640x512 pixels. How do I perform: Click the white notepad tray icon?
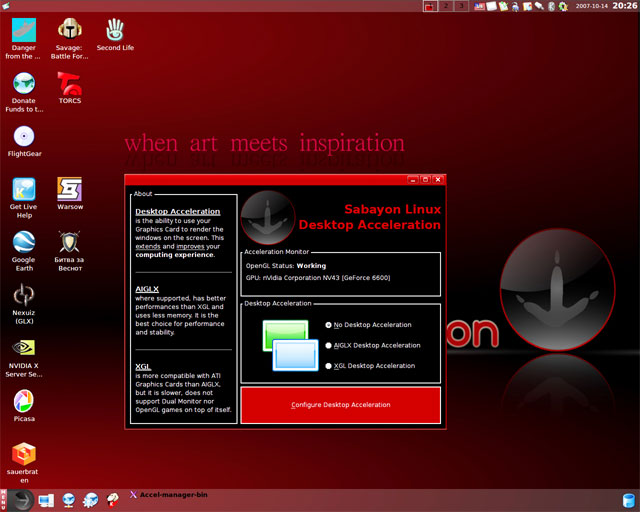[x=492, y=6]
